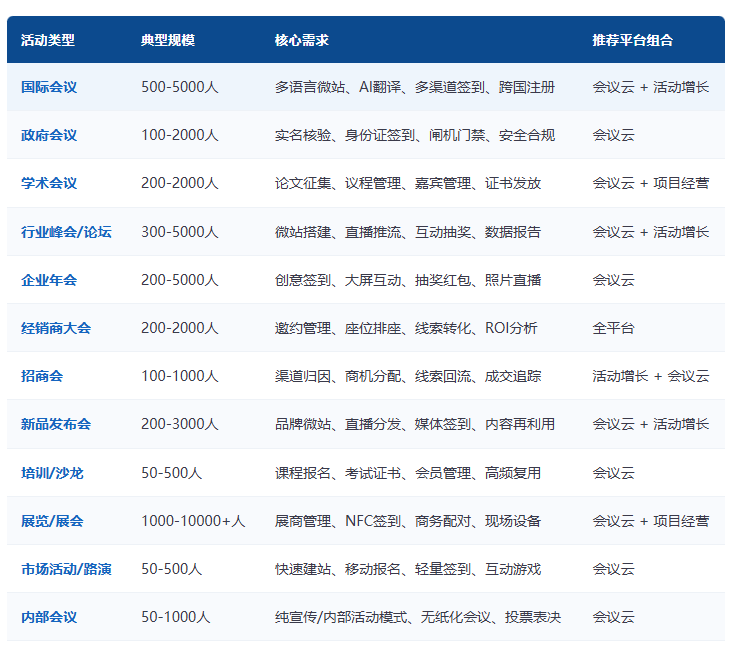Image resolution: width=747 pixels, height=651 pixels.
Task: Click the 50-1000人 scale cell
Action: pyautogui.click(x=175, y=617)
